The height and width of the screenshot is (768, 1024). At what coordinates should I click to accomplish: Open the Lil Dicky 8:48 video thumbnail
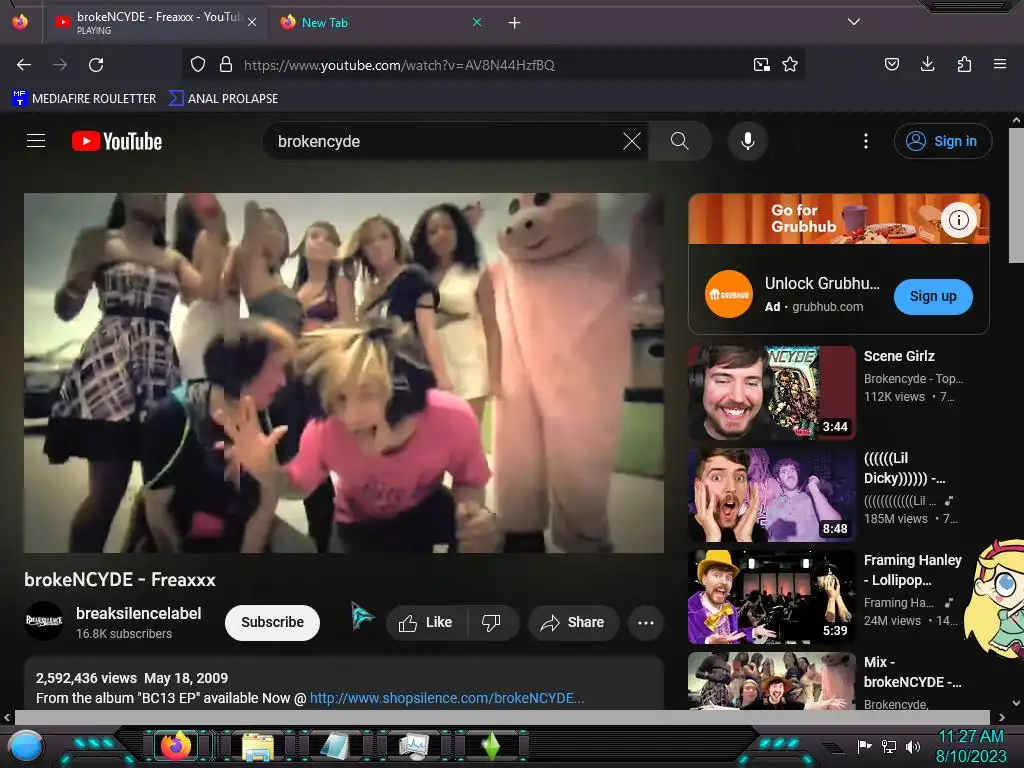tap(772, 495)
